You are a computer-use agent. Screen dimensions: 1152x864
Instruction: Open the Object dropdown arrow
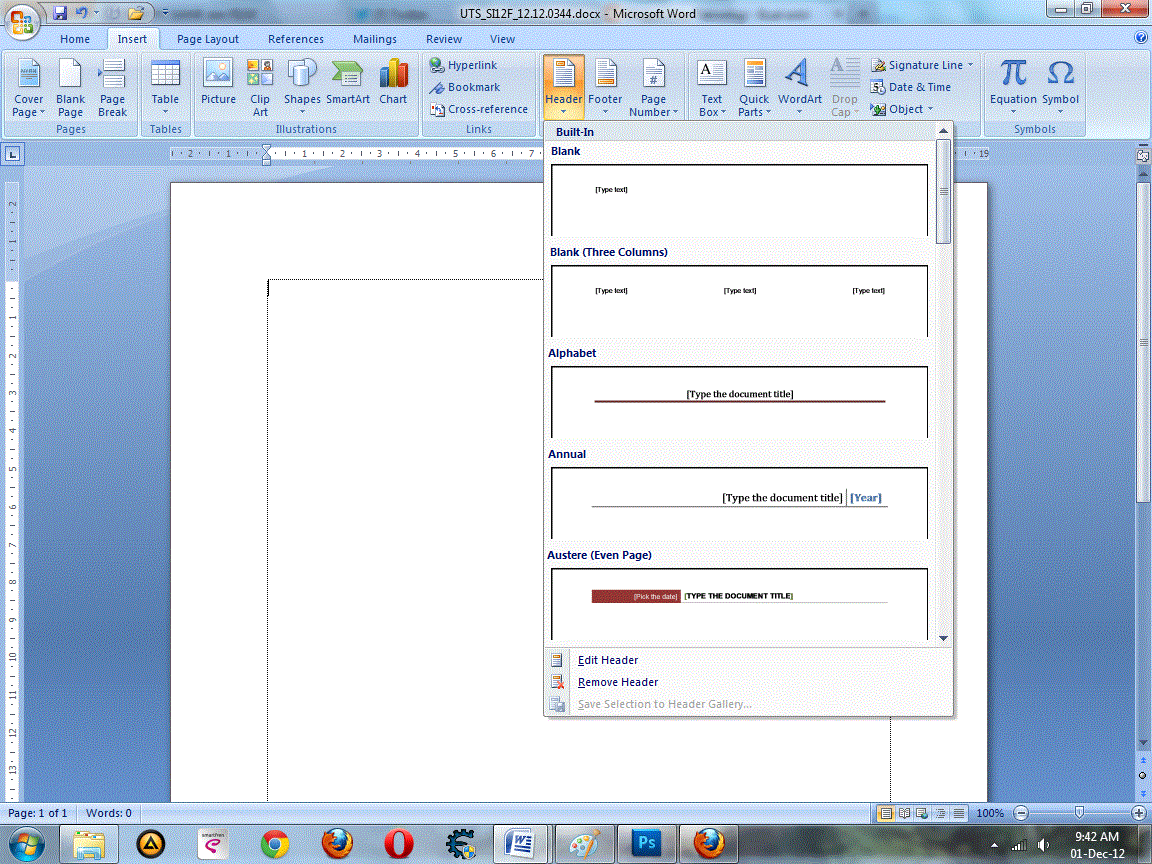pyautogui.click(x=931, y=109)
